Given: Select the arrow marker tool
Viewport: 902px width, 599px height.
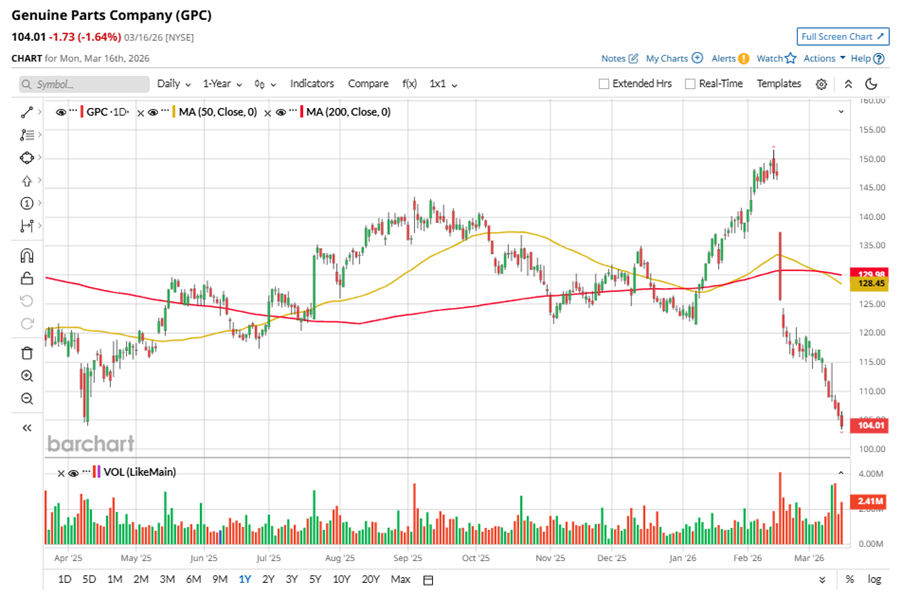Looking at the screenshot, I should [26, 181].
